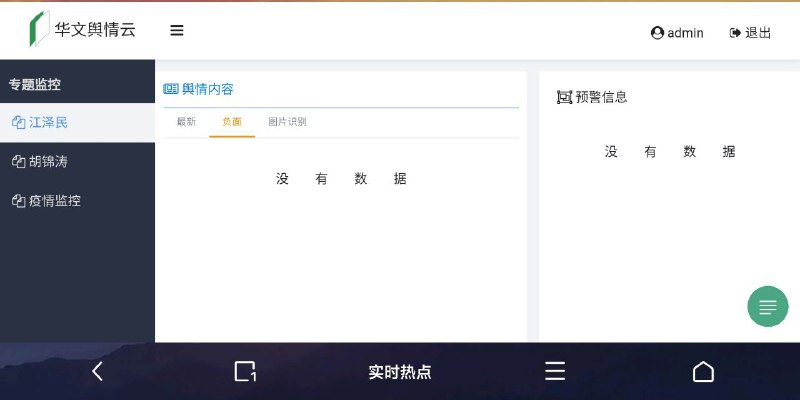Open the 疫情监控 topic

(x=78, y=201)
